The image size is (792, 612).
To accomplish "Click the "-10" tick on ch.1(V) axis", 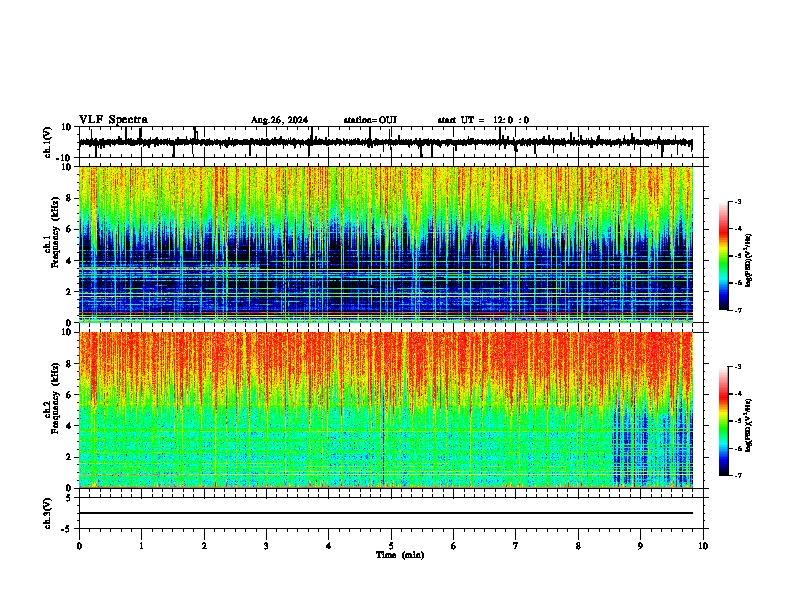I will tap(64, 158).
